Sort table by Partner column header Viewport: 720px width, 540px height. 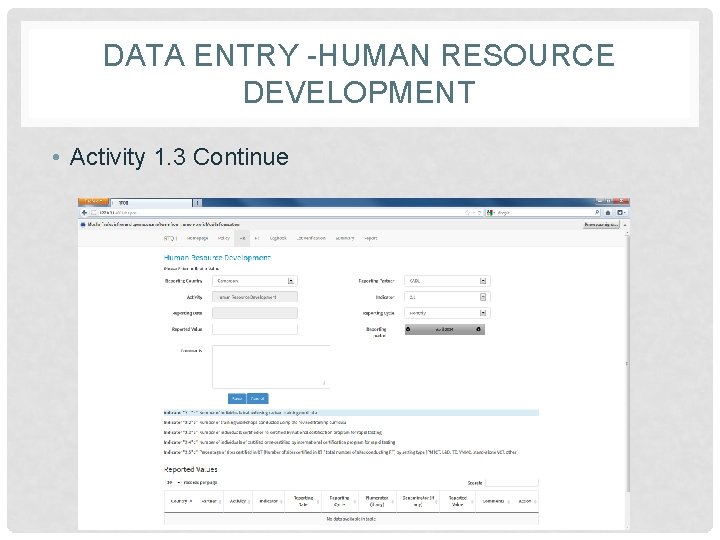click(211, 501)
